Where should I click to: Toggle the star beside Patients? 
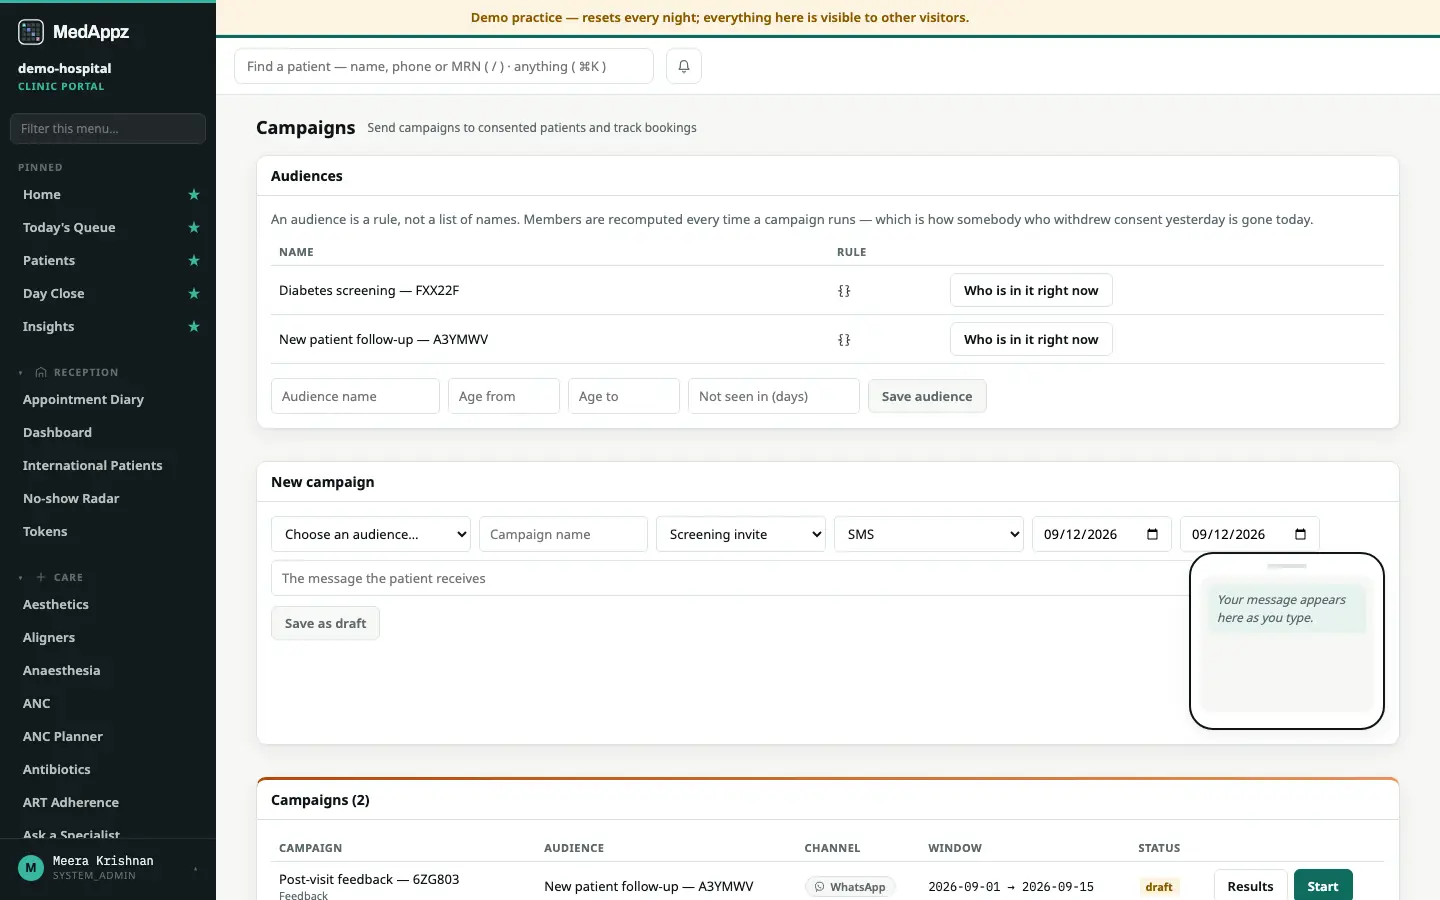[x=194, y=261]
